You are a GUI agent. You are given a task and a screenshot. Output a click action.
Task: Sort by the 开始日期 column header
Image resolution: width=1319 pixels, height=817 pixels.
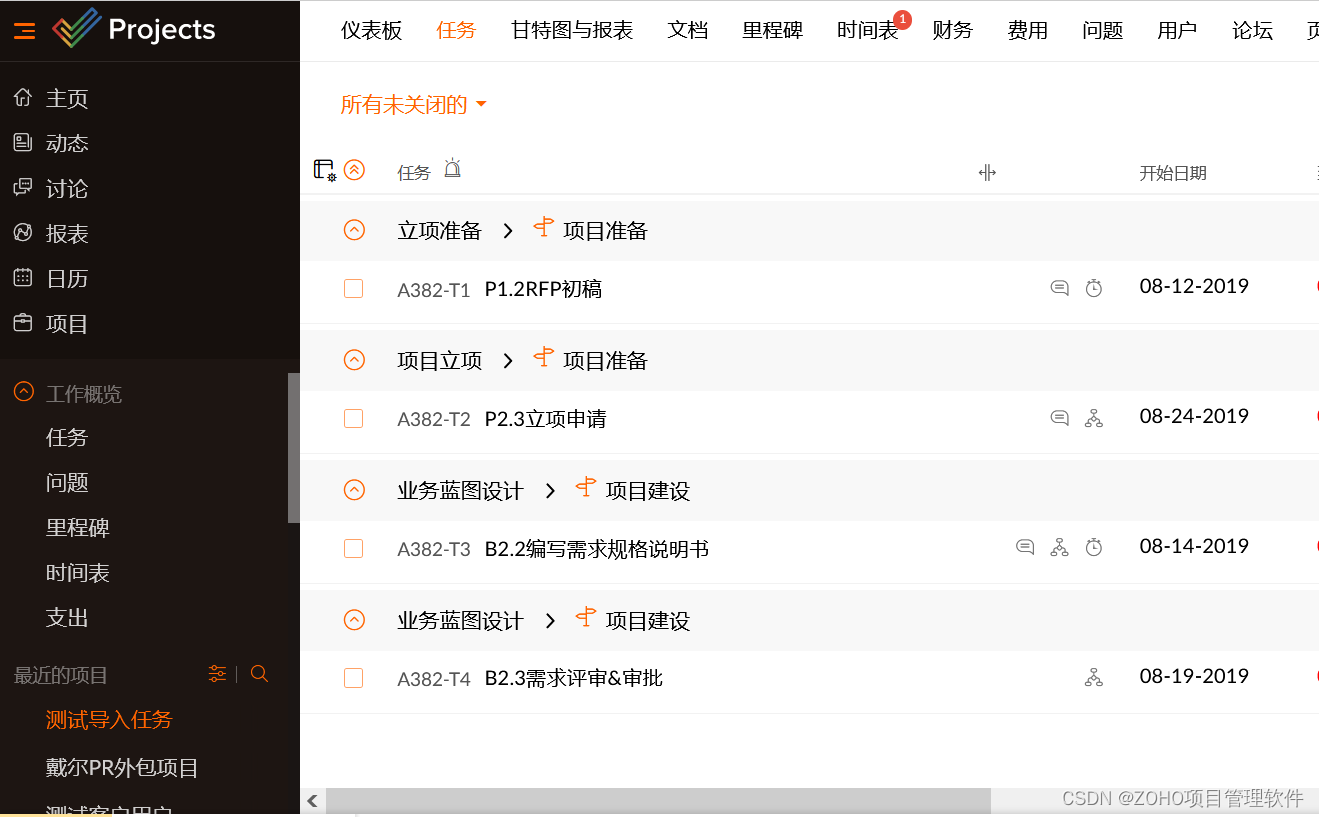[1173, 172]
